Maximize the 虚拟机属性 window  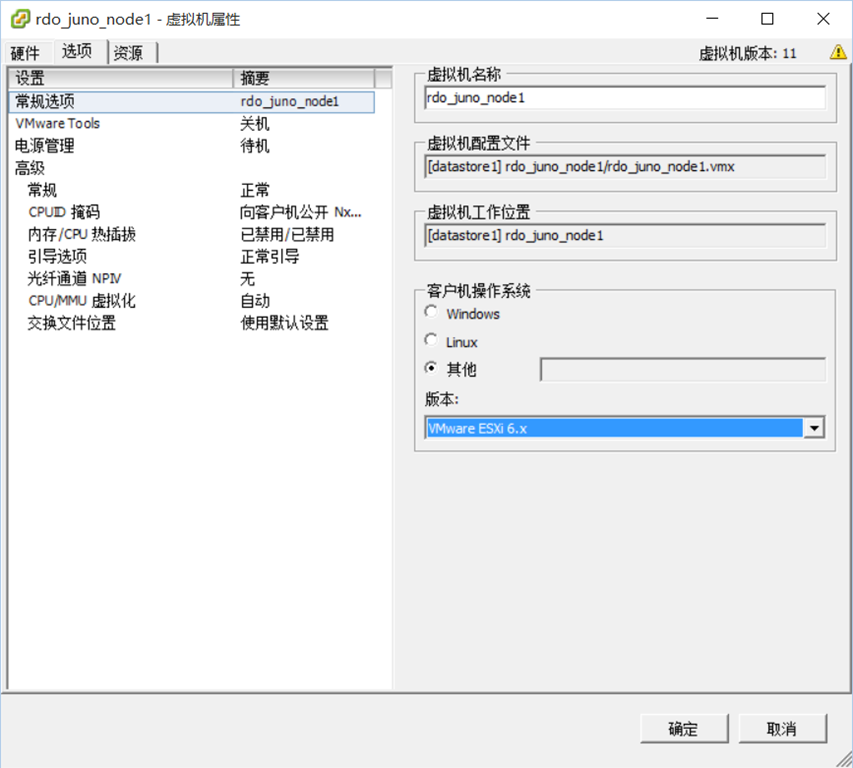point(767,19)
